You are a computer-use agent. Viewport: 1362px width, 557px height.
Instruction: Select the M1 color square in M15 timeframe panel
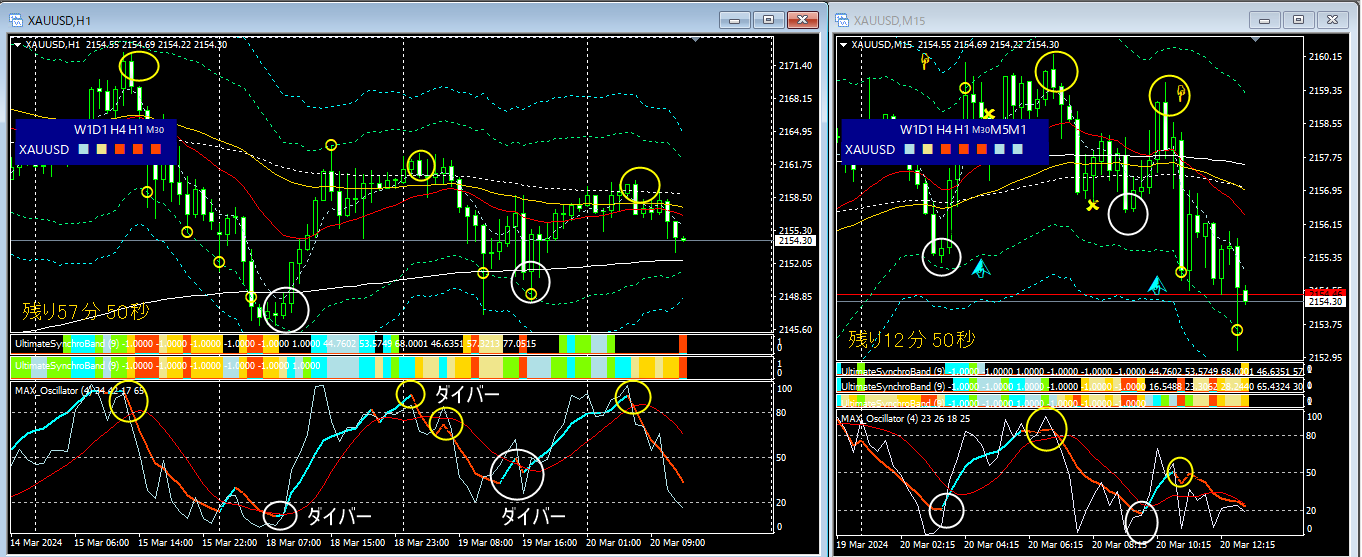point(1018,149)
